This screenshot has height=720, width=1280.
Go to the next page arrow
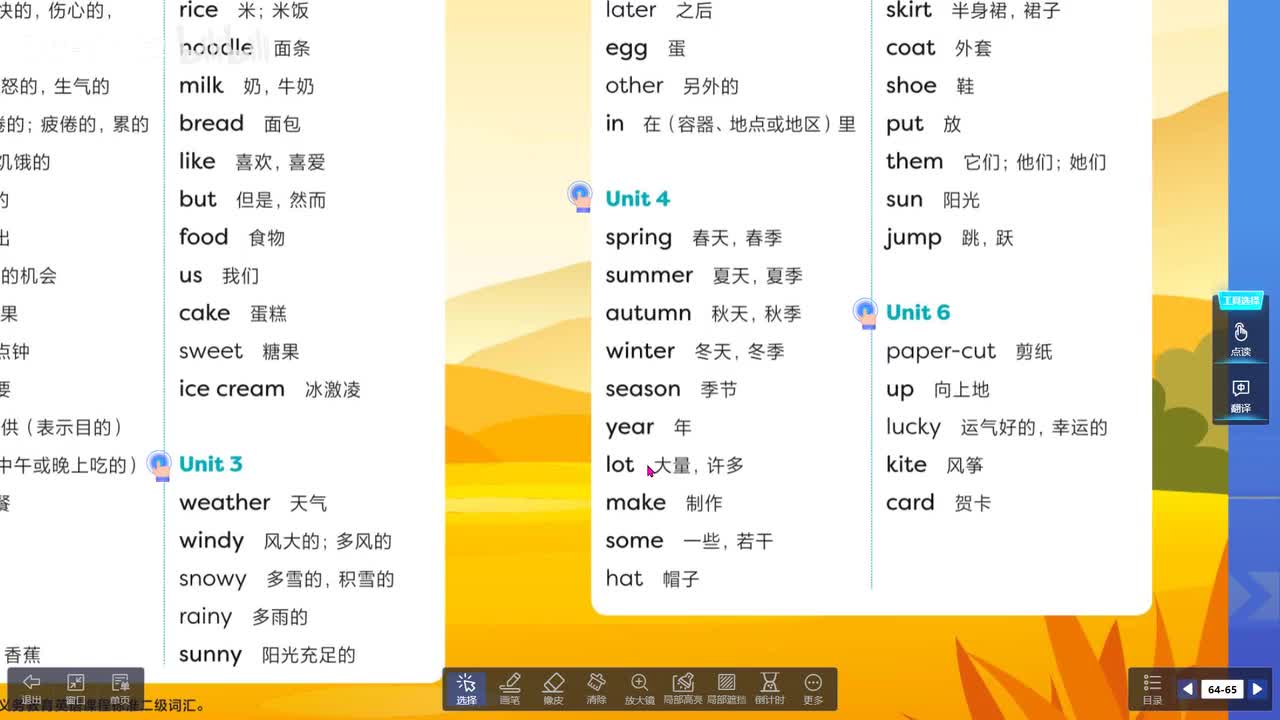tap(1258, 689)
